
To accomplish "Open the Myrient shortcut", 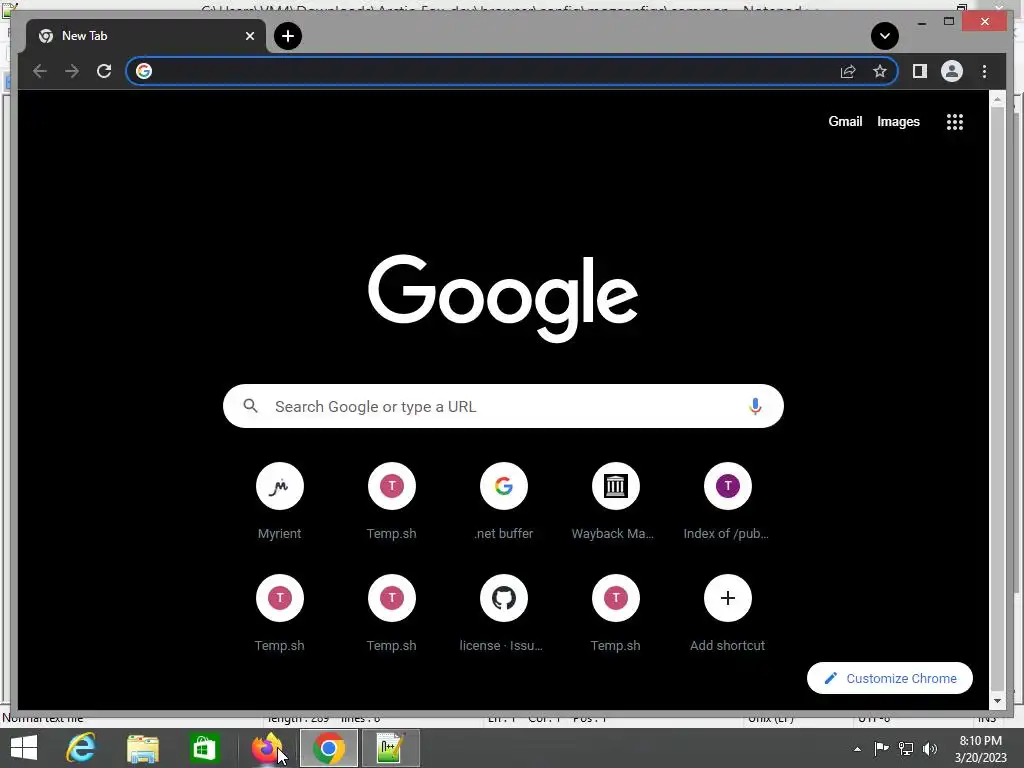I will click(280, 502).
